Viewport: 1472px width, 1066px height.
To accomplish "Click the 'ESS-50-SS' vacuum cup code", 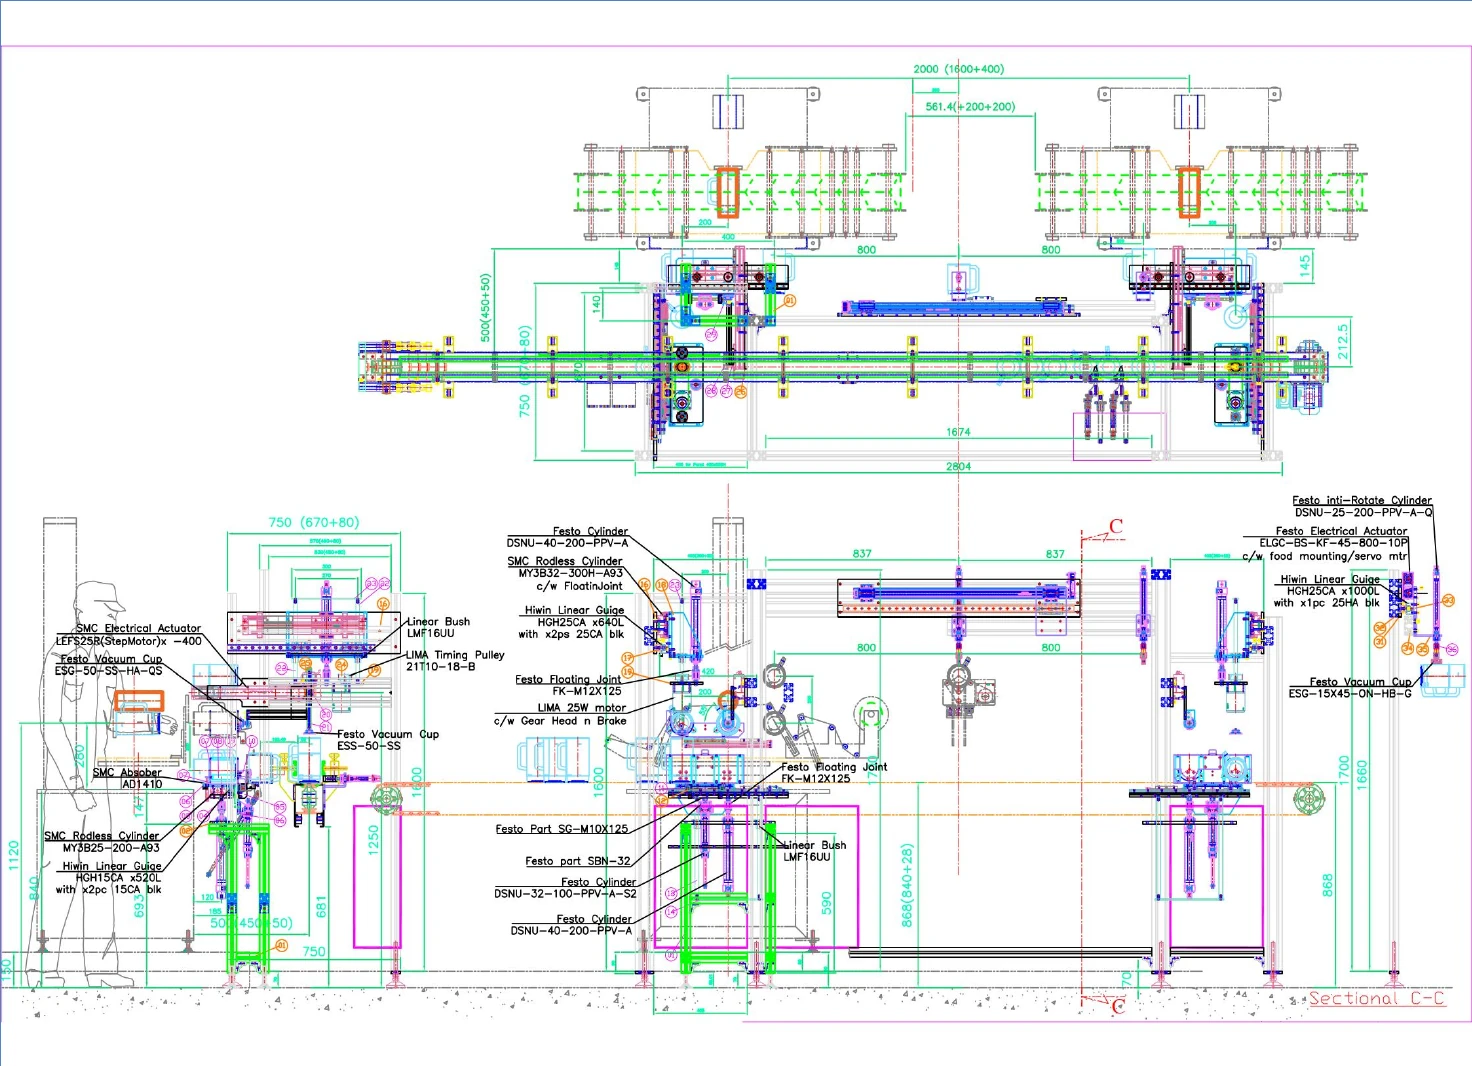I will point(369,746).
